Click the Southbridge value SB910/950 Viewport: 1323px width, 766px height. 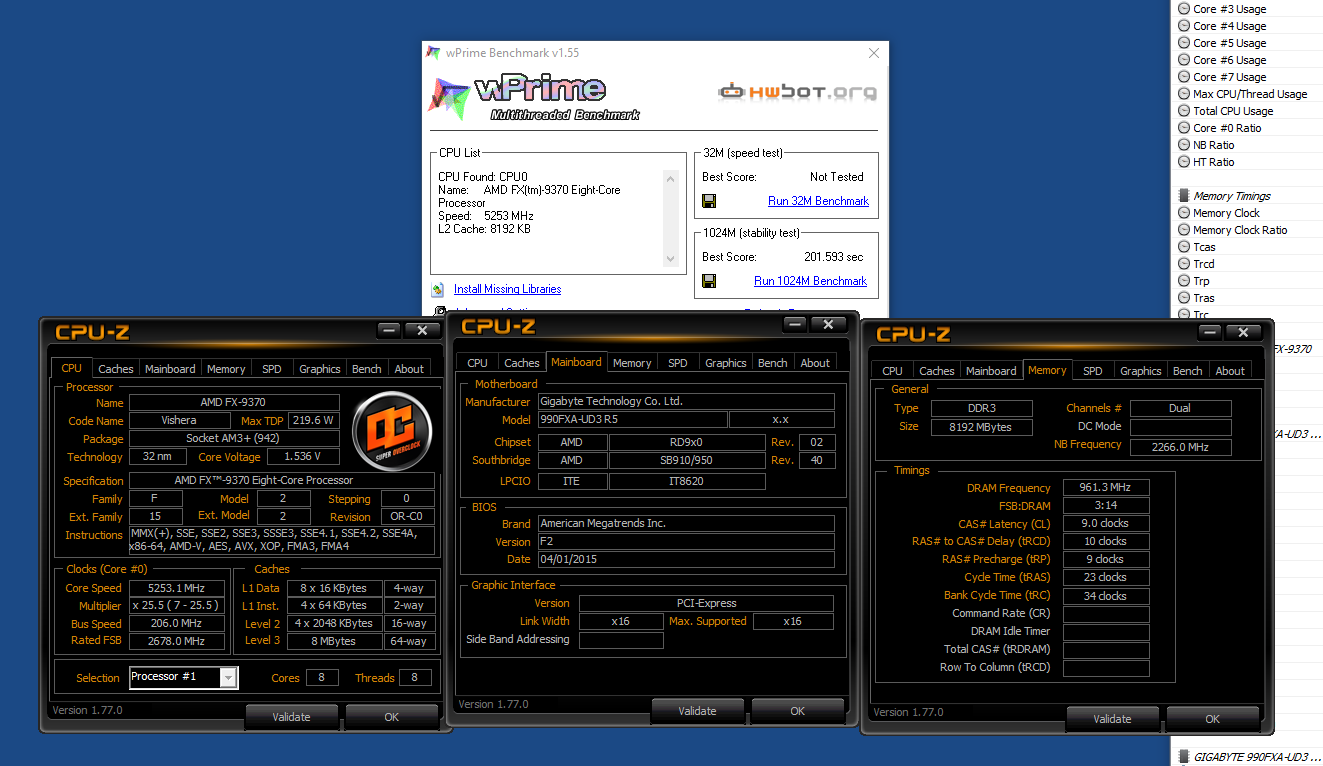[x=687, y=460]
